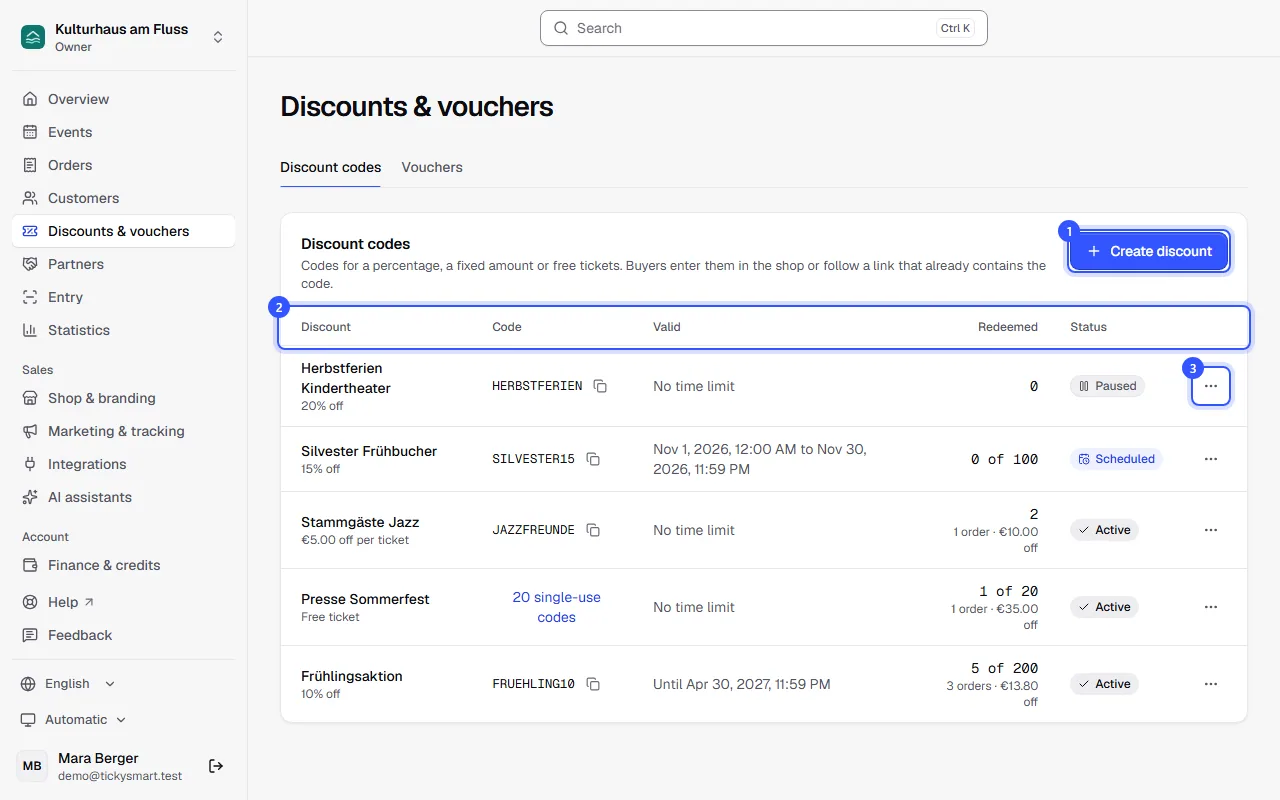The height and width of the screenshot is (800, 1280).
Task: Click the Ctrl K shortcut badge
Action: pyautogui.click(x=956, y=28)
